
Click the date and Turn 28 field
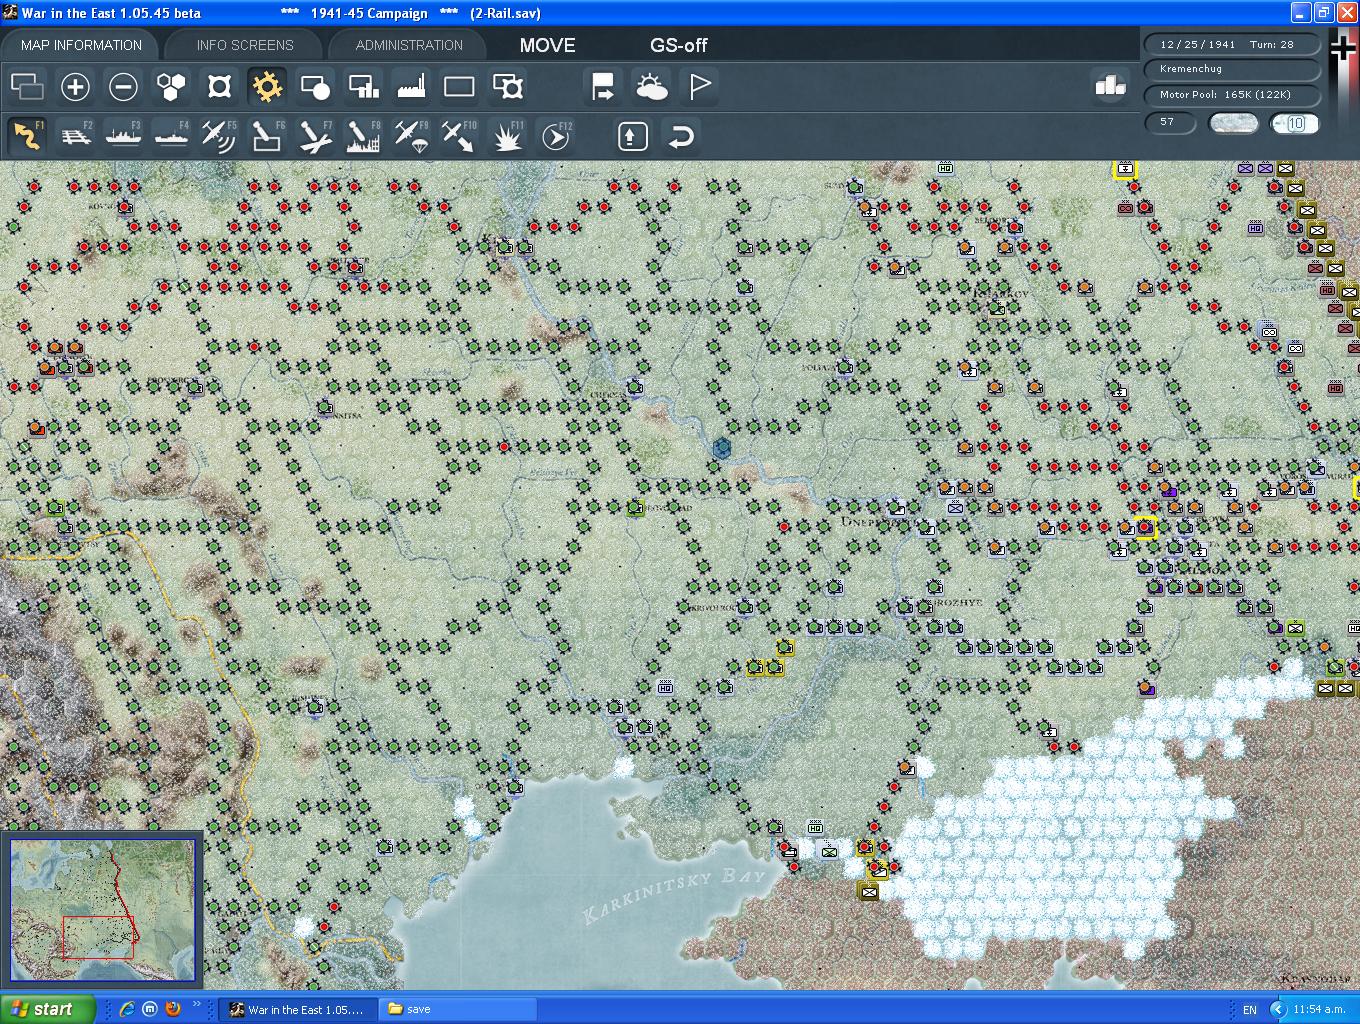point(1232,45)
